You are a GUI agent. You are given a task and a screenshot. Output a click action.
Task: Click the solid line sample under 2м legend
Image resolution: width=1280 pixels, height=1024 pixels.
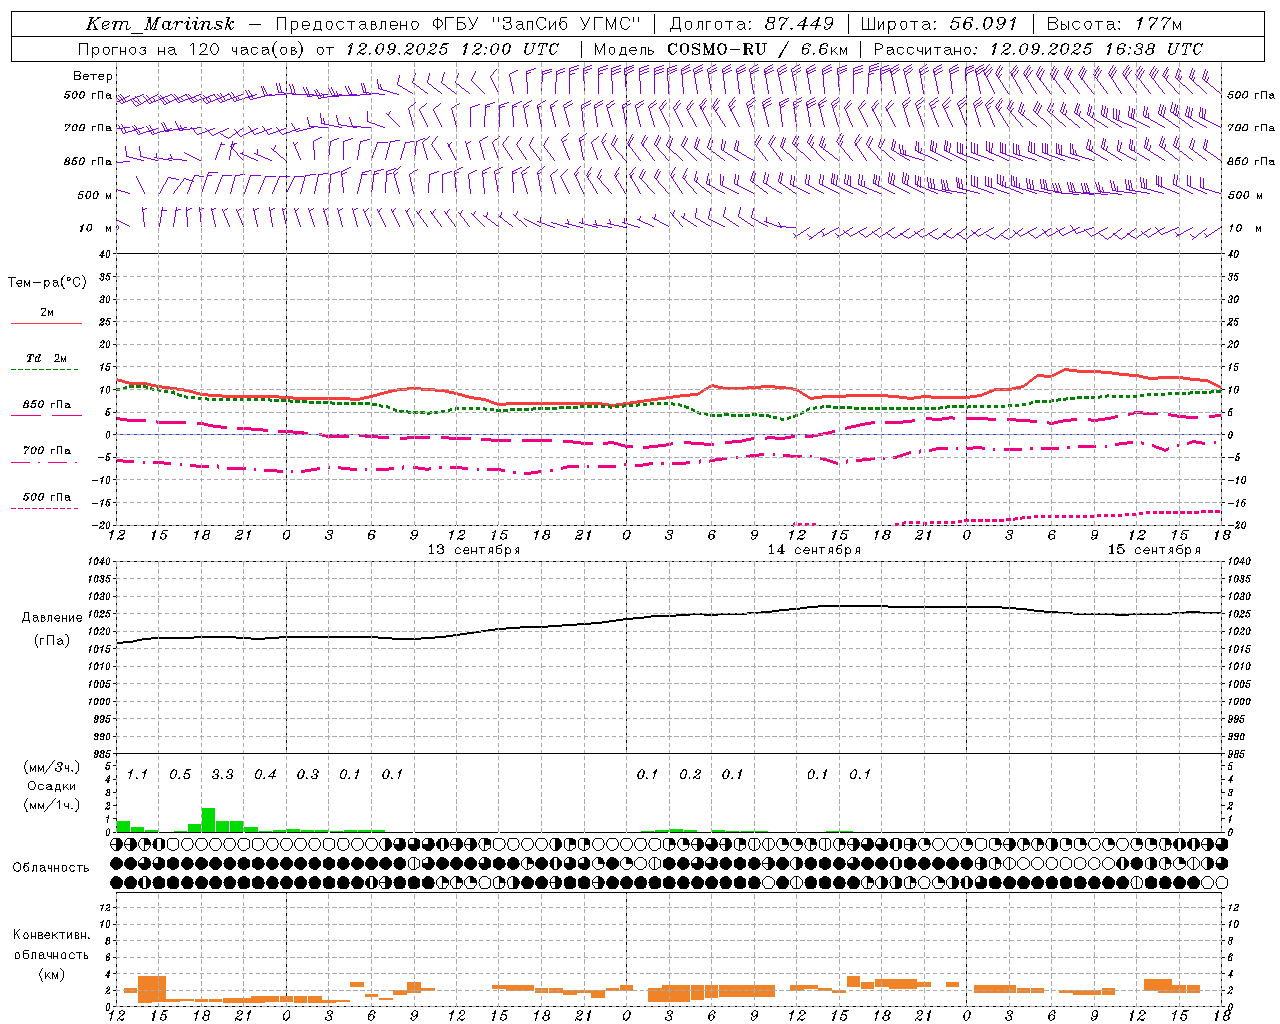[46, 323]
